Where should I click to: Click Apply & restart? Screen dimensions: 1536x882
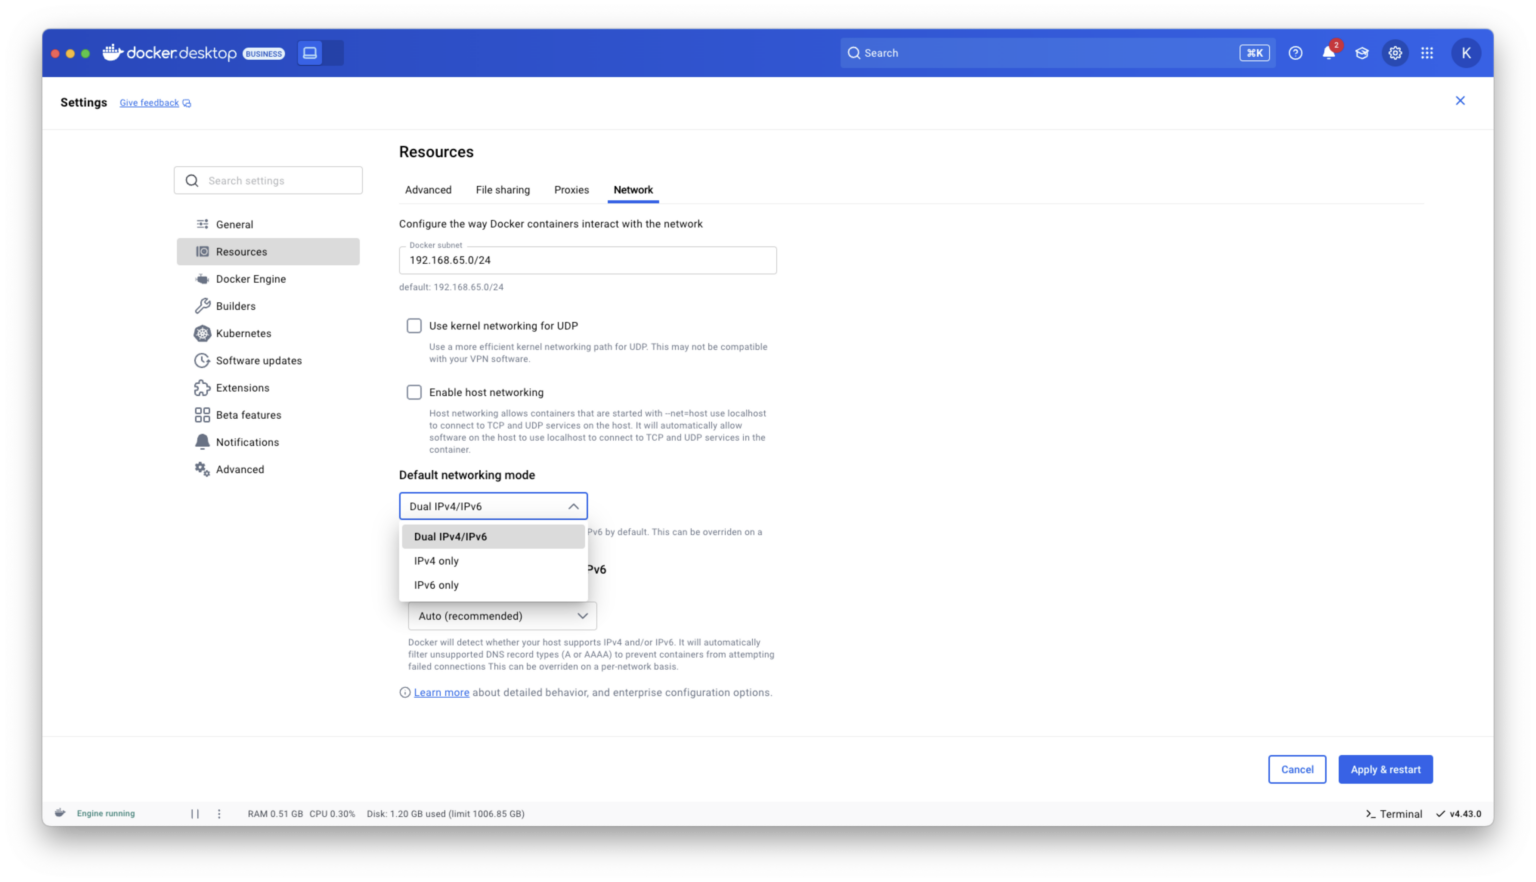coord(1385,769)
